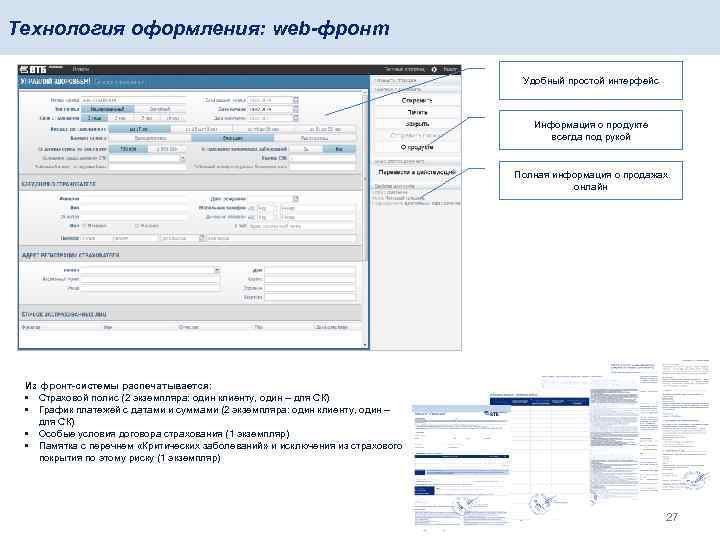Screen dimensions: 720x540
Task: Click the Имя input field
Action: coord(134,208)
